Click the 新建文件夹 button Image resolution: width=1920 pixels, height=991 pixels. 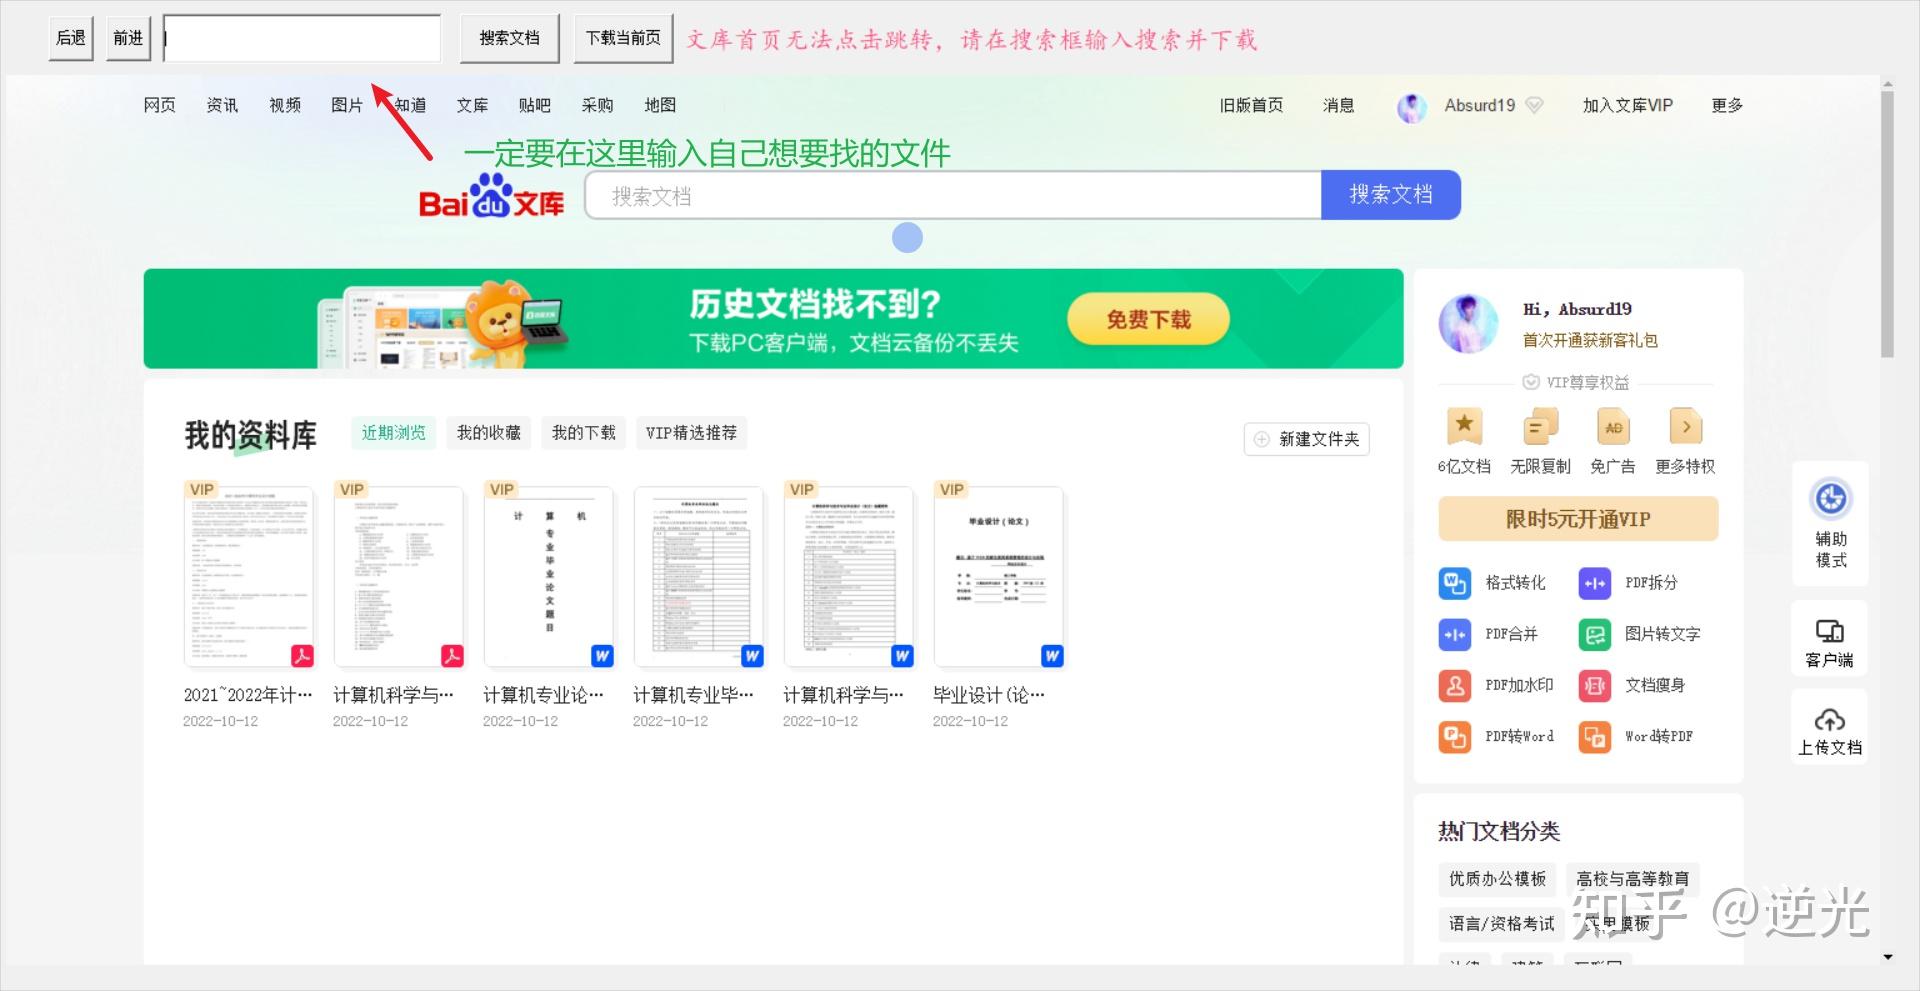pyautogui.click(x=1307, y=439)
